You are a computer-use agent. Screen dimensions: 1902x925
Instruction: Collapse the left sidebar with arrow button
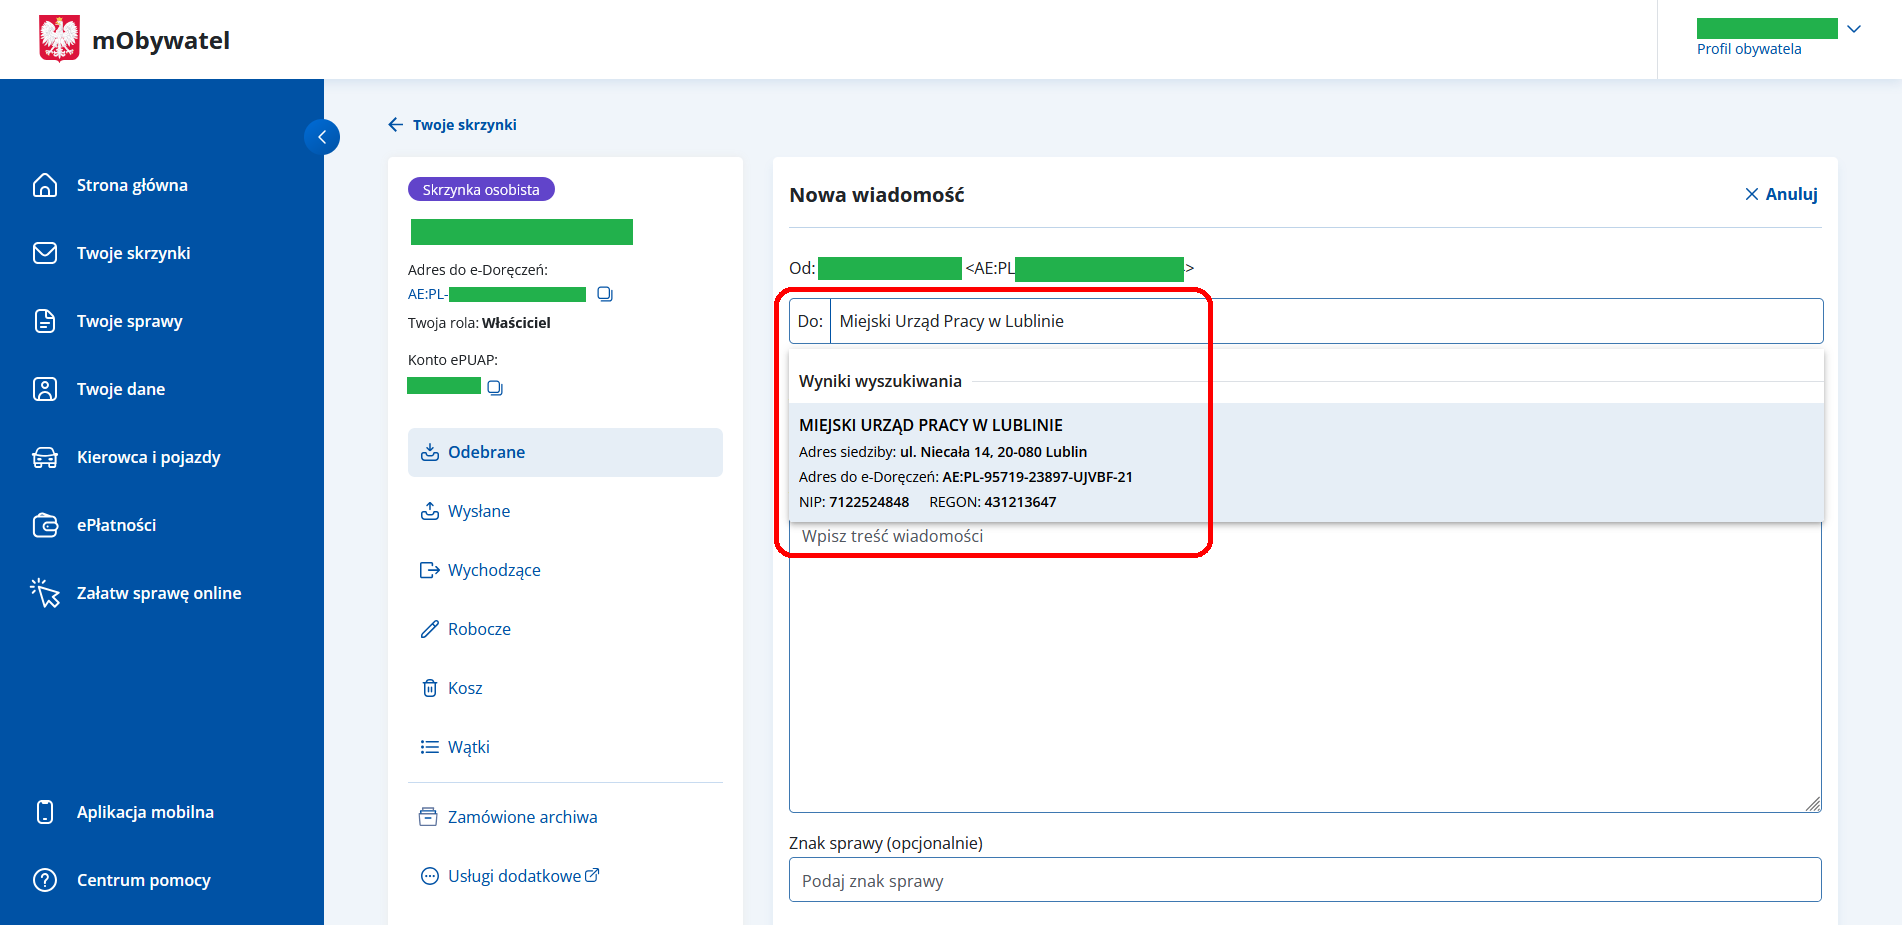click(x=322, y=137)
